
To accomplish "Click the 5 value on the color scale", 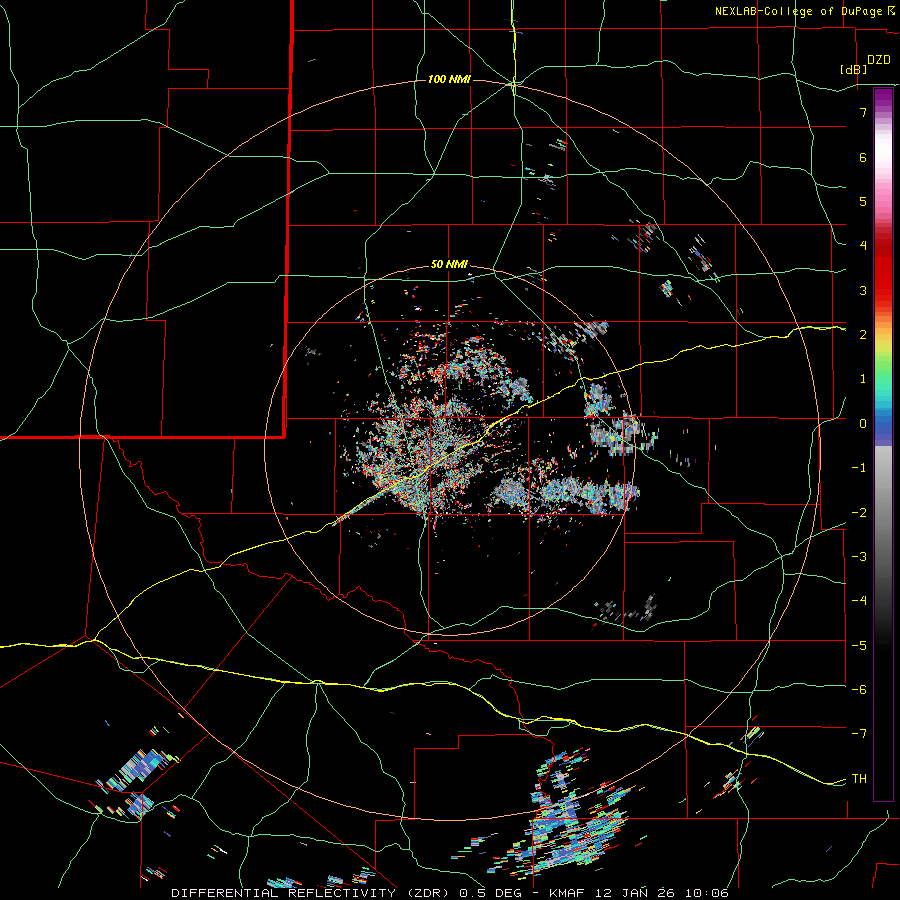I will [x=863, y=201].
